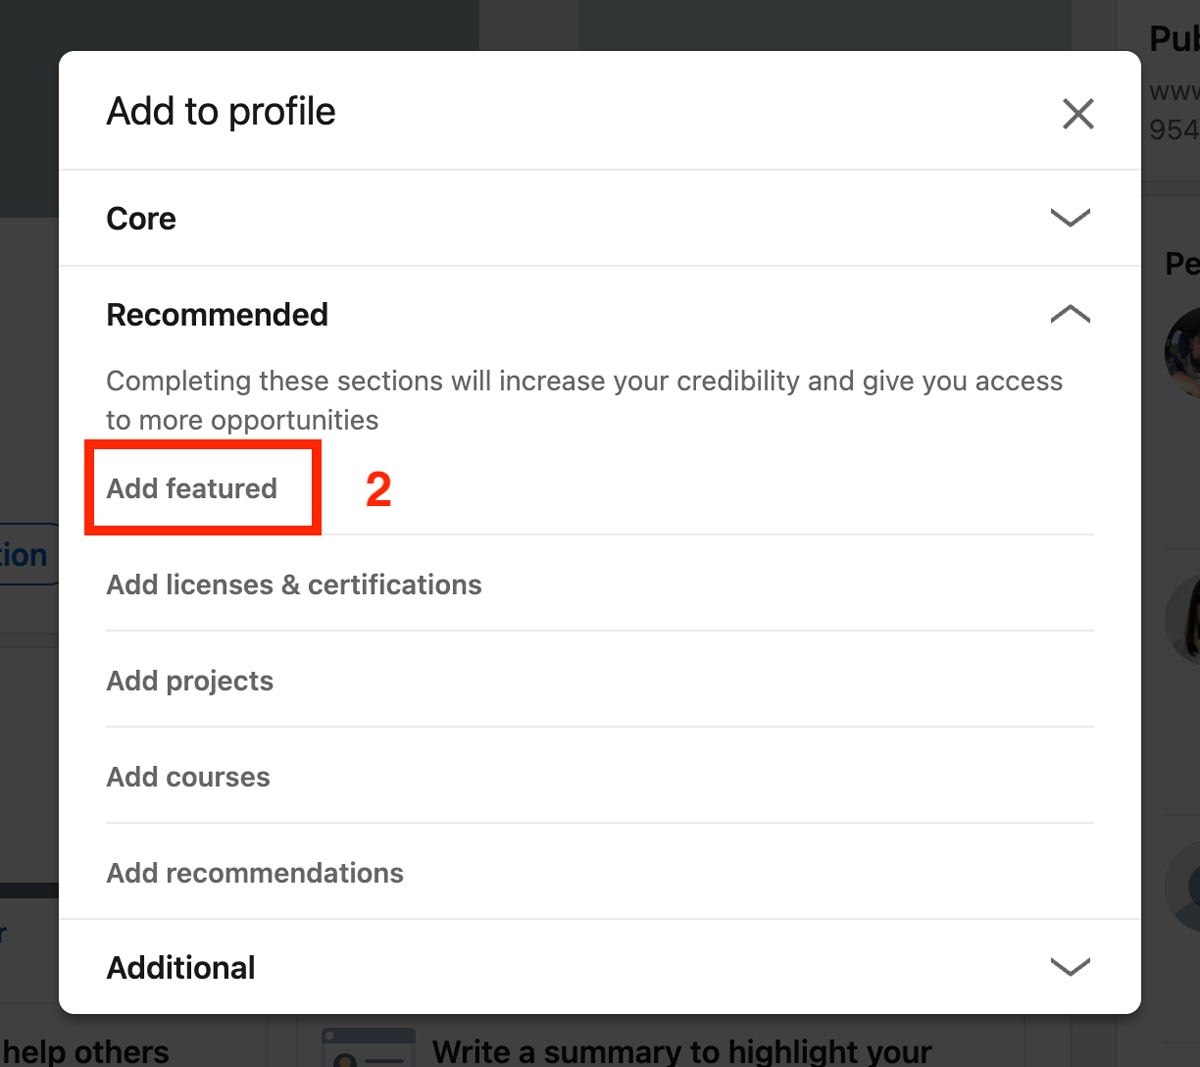The width and height of the screenshot is (1200, 1067).
Task: Select Add licenses & certifications
Action: tap(294, 584)
